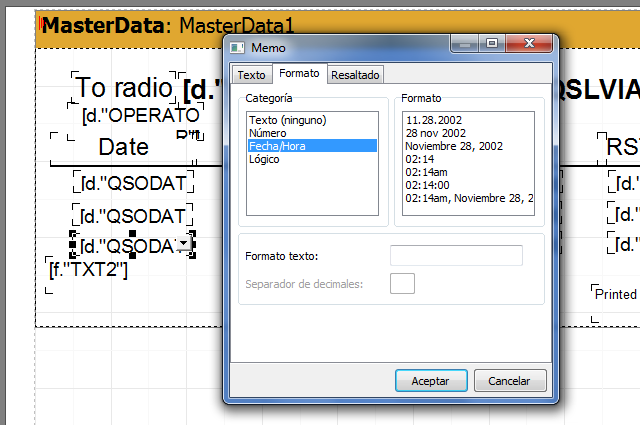Viewport: 640px width, 426px height.
Task: Select the Formato tab
Action: click(x=299, y=74)
